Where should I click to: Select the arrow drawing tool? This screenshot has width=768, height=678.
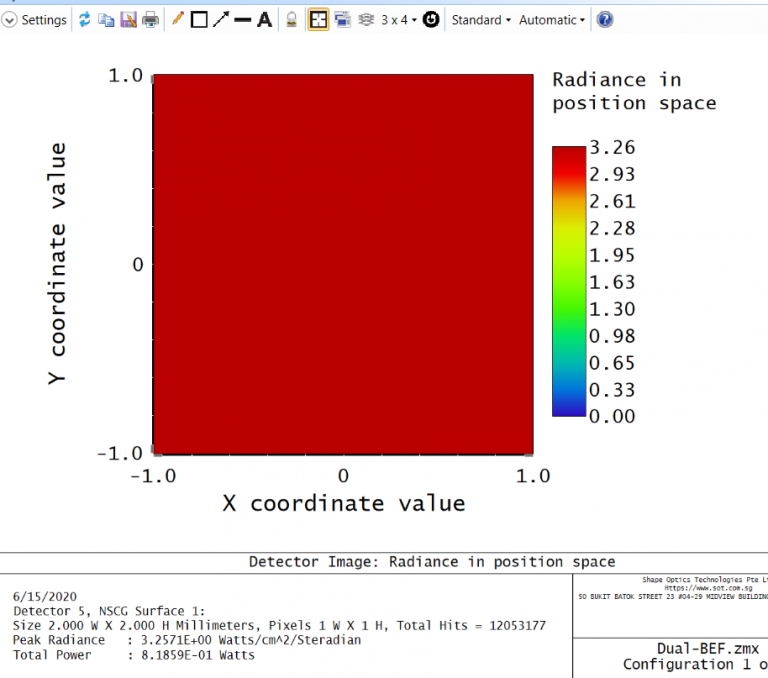221,20
